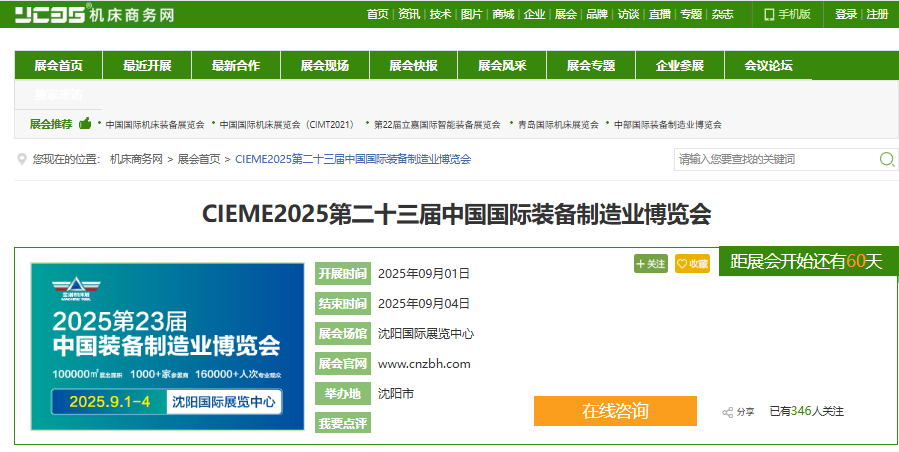This screenshot has height=452, width=899.
Task: Click the www.cnzbh.com website text
Action: click(424, 364)
